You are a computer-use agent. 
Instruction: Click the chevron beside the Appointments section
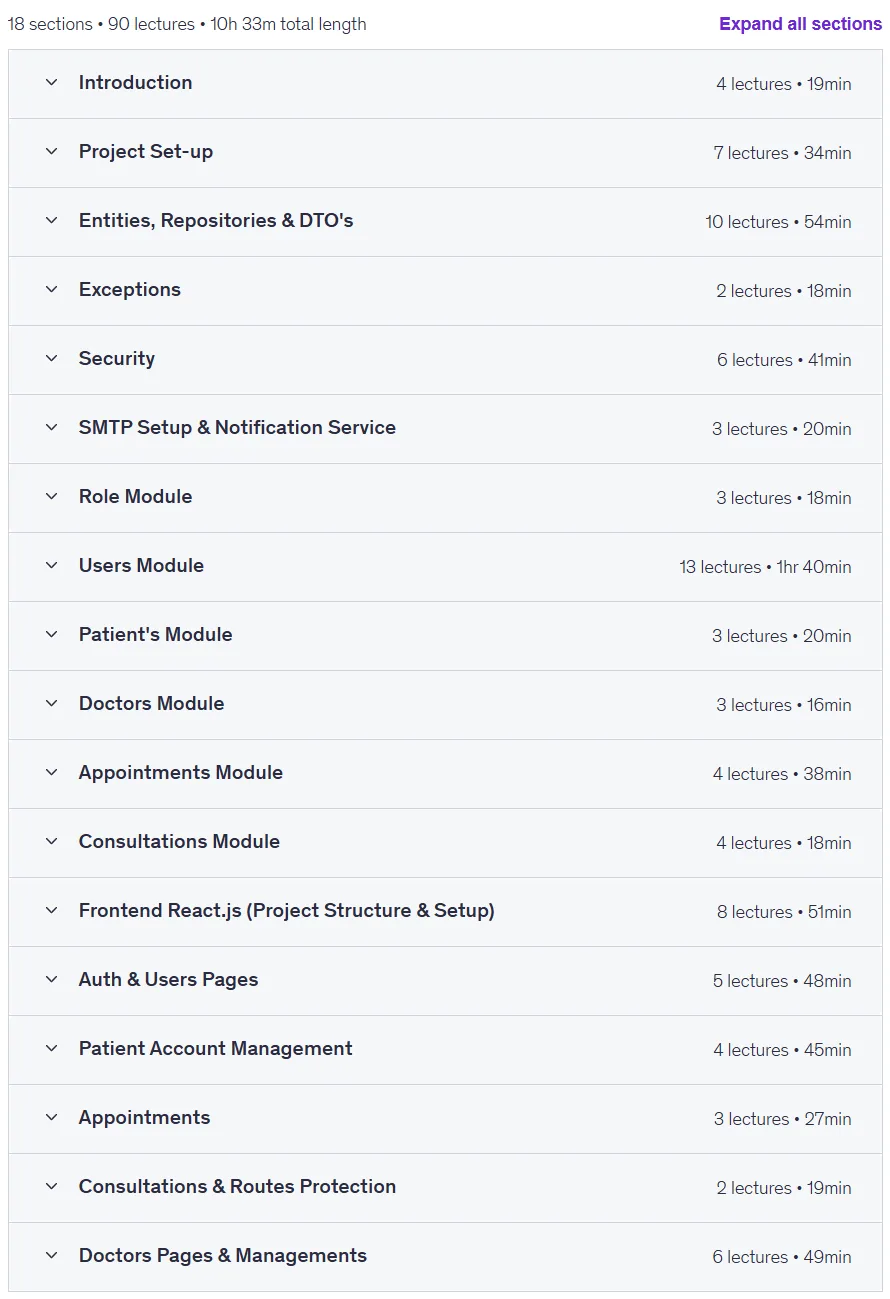click(52, 1117)
